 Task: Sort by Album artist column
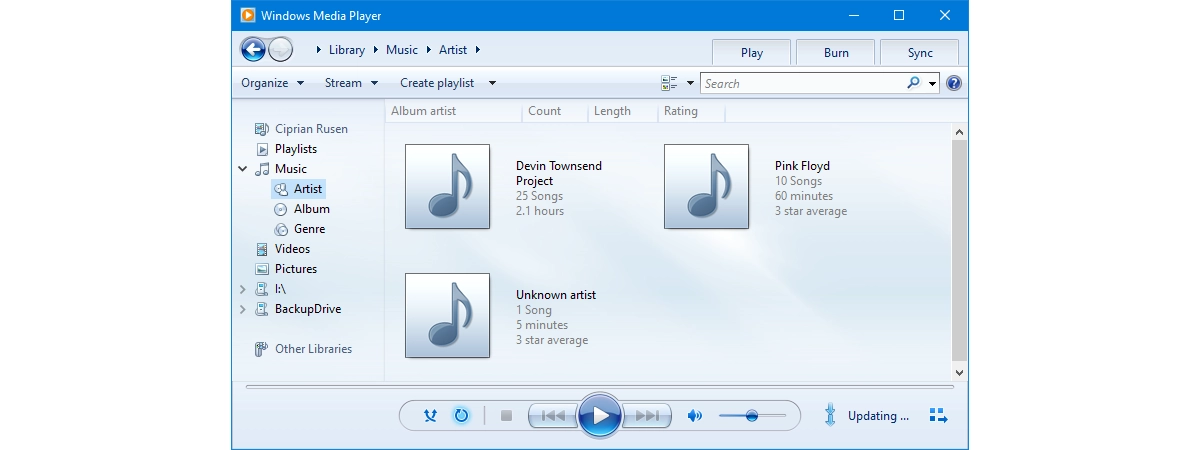453,111
